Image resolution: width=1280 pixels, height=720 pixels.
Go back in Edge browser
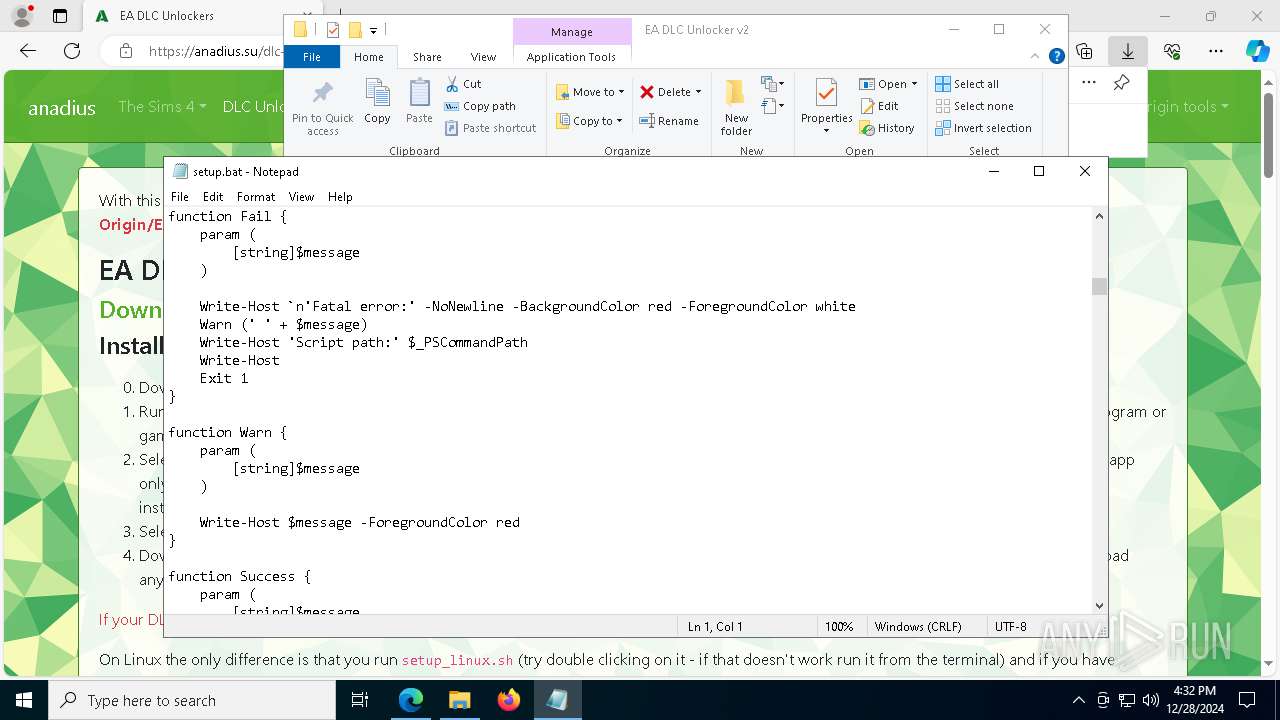(x=28, y=51)
